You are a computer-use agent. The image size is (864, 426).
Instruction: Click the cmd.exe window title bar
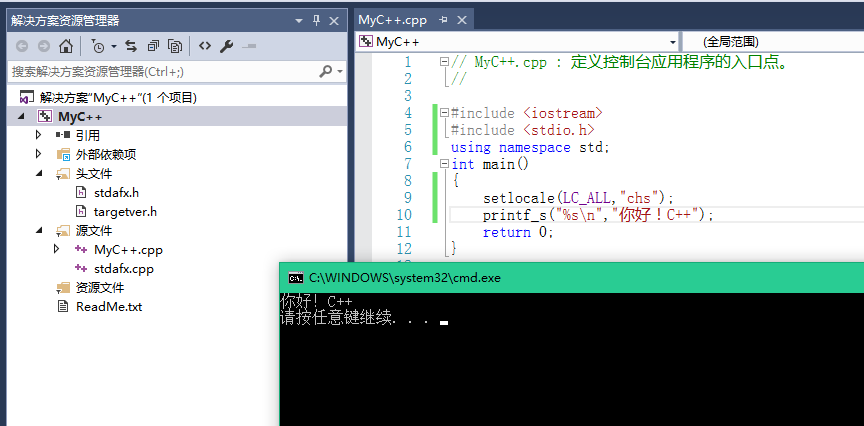pyautogui.click(x=571, y=278)
